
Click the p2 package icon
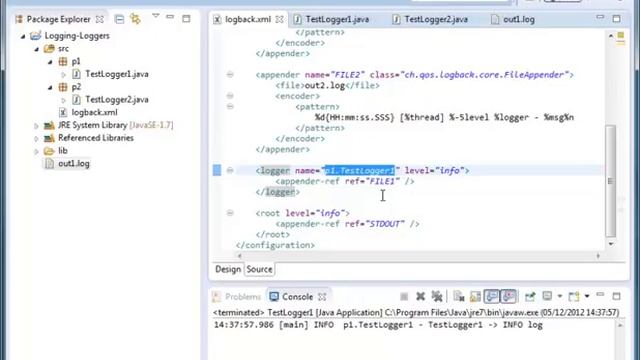[x=62, y=87]
